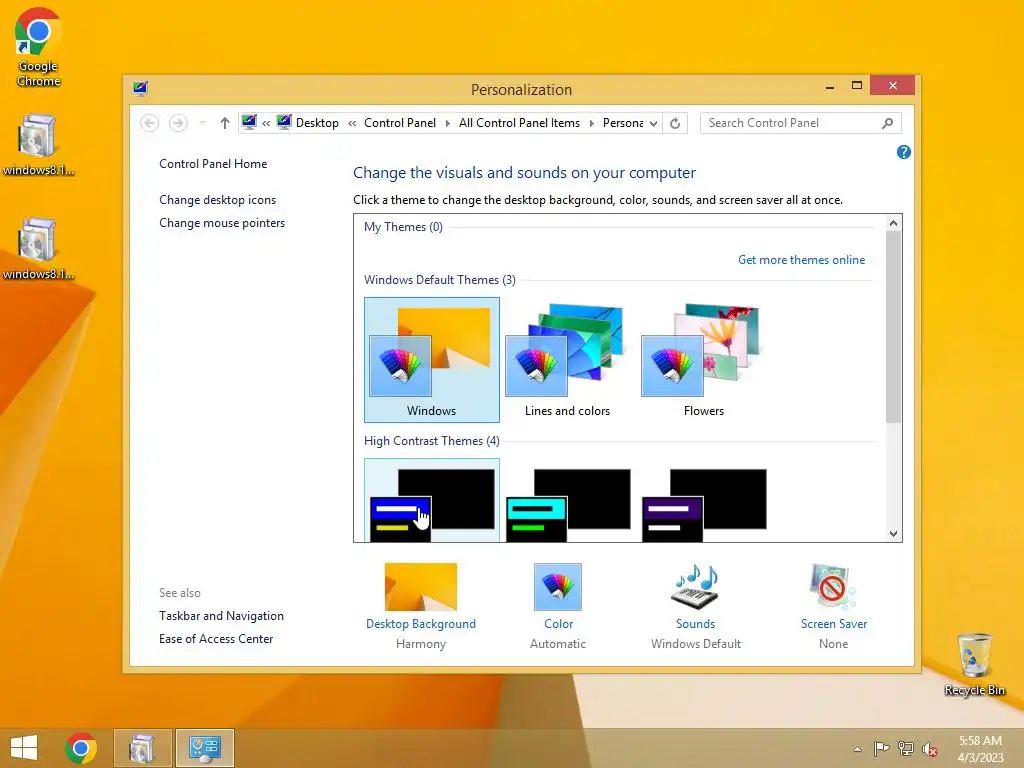Show hidden tray icons arrow
The image size is (1024, 768).
(x=857, y=749)
